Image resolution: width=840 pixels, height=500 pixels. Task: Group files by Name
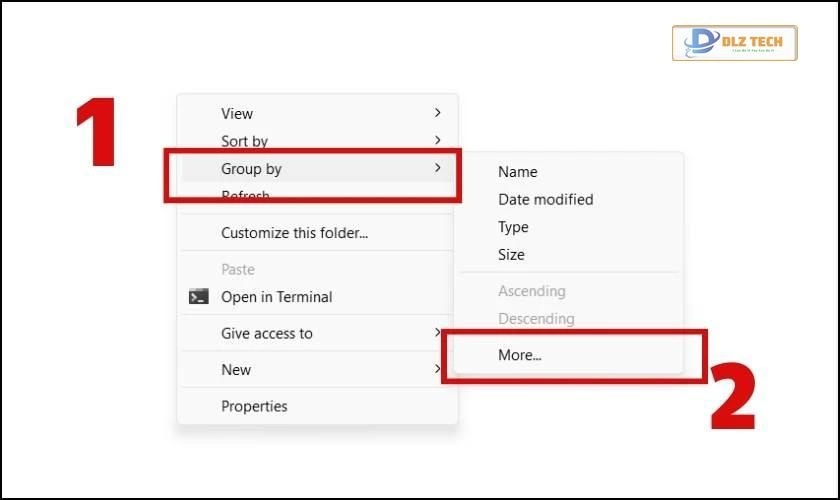pyautogui.click(x=517, y=172)
